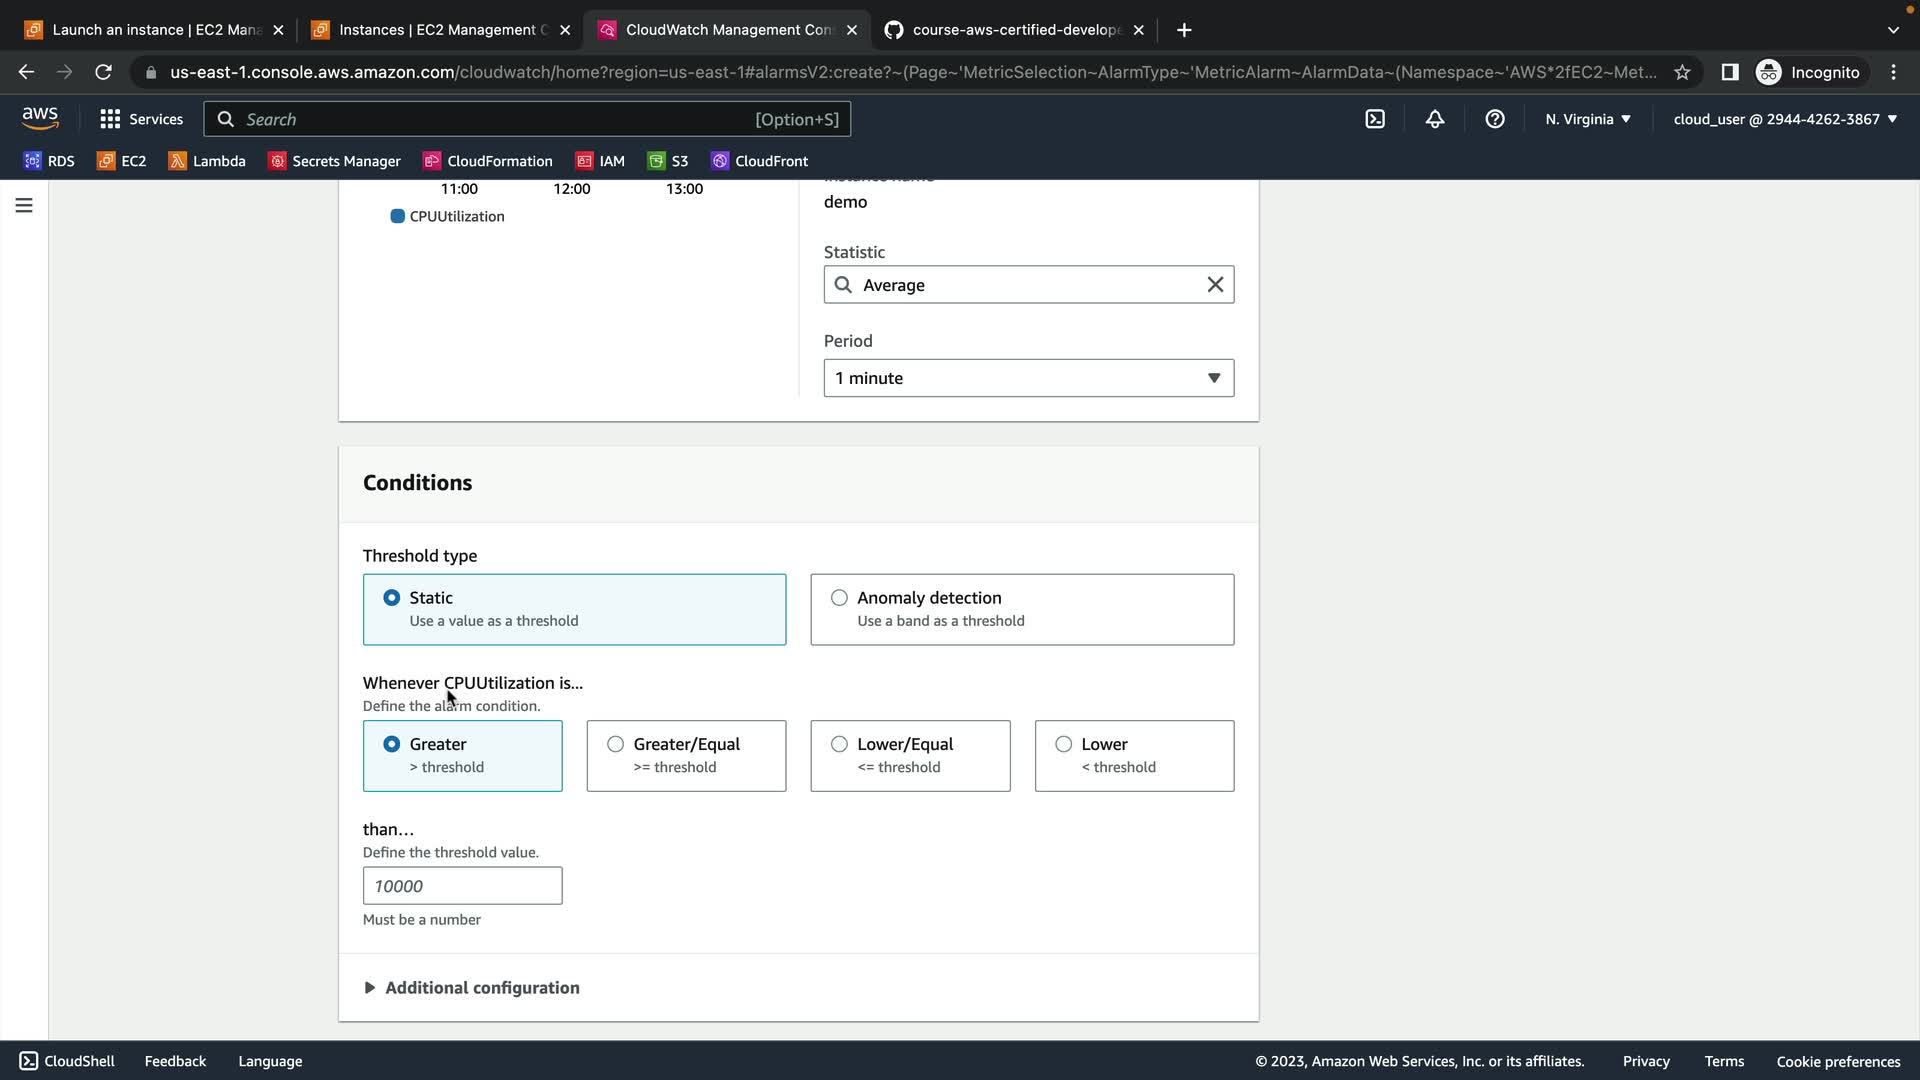
Task: Open the side navigation hamburger menu
Action: [x=24, y=205]
